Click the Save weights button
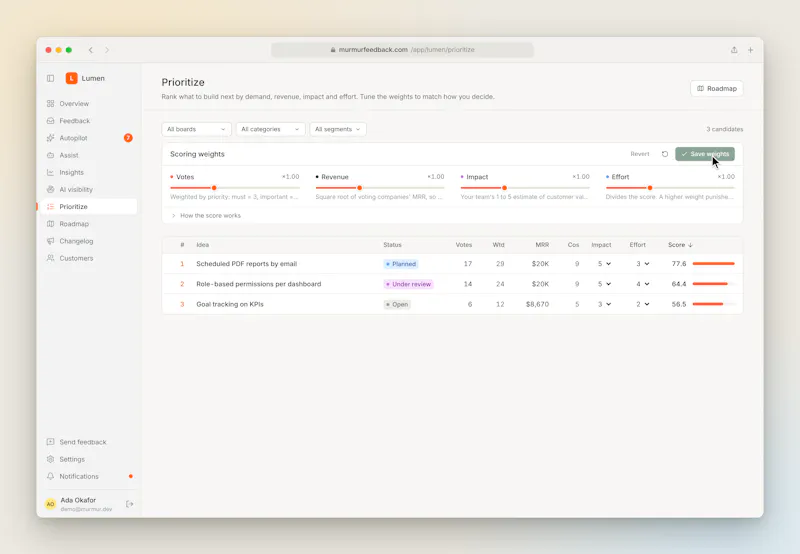This screenshot has width=800, height=554. 705,154
